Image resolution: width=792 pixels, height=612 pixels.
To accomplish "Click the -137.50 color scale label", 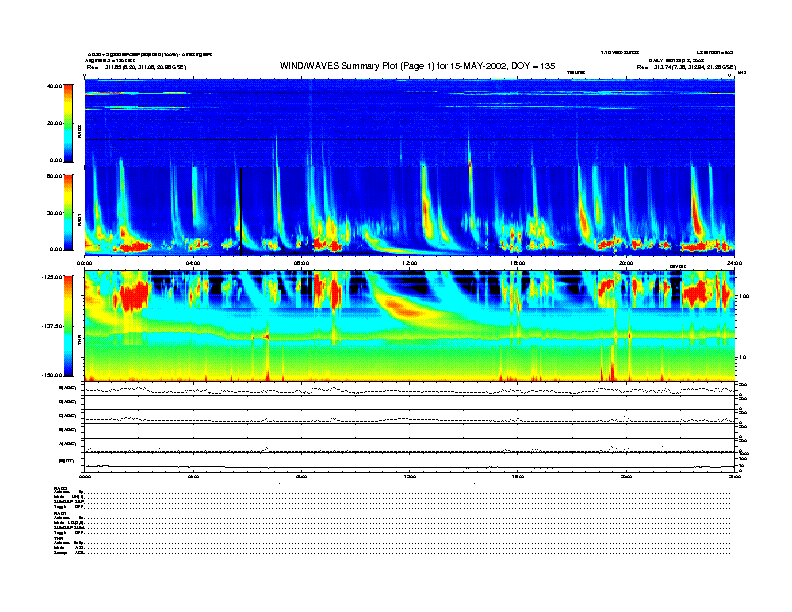I will coord(52,326).
